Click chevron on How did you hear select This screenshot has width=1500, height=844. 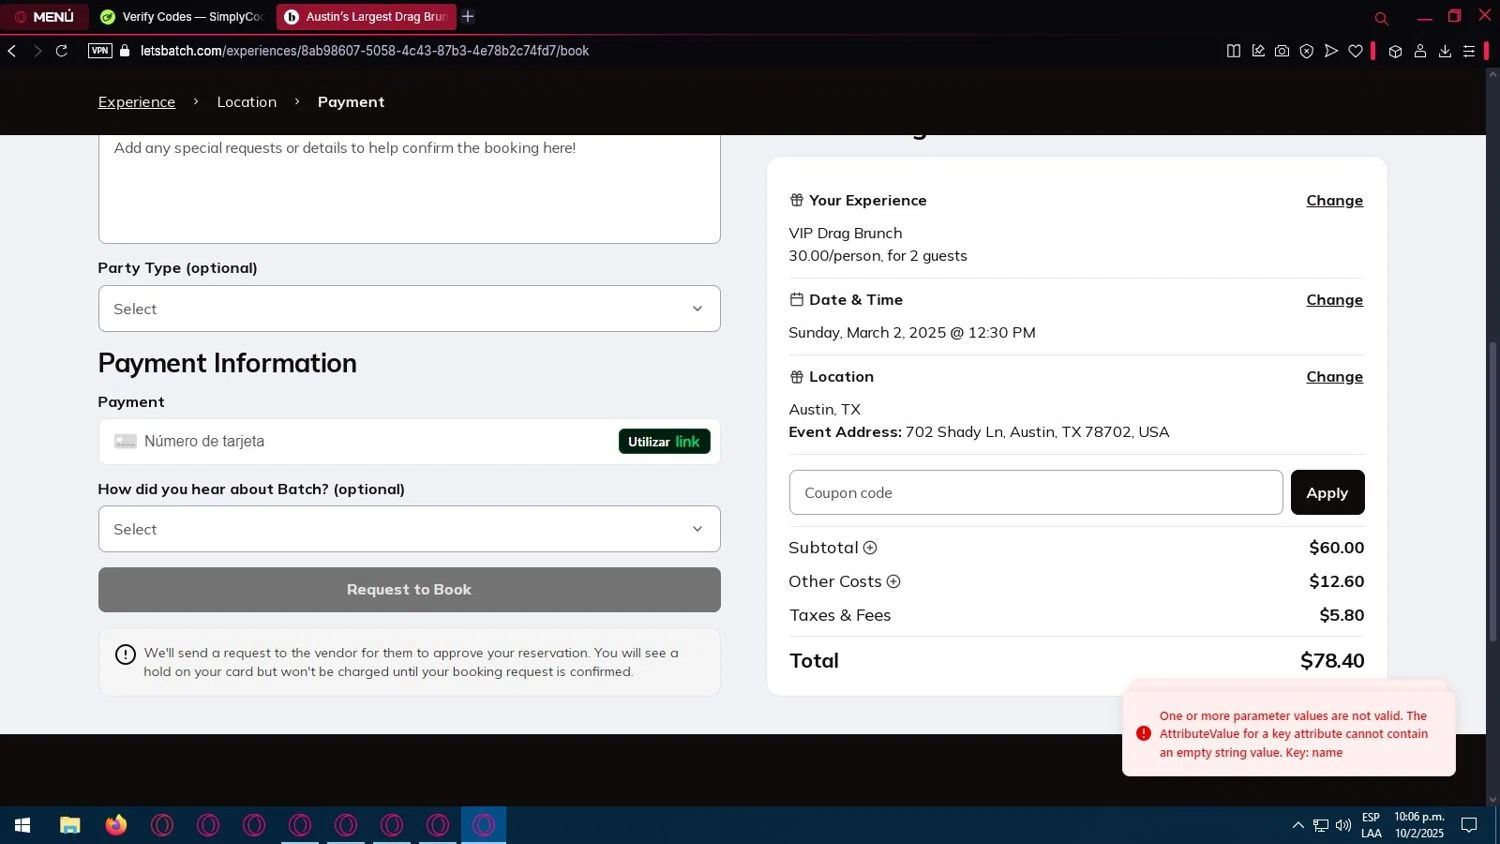[x=697, y=529]
